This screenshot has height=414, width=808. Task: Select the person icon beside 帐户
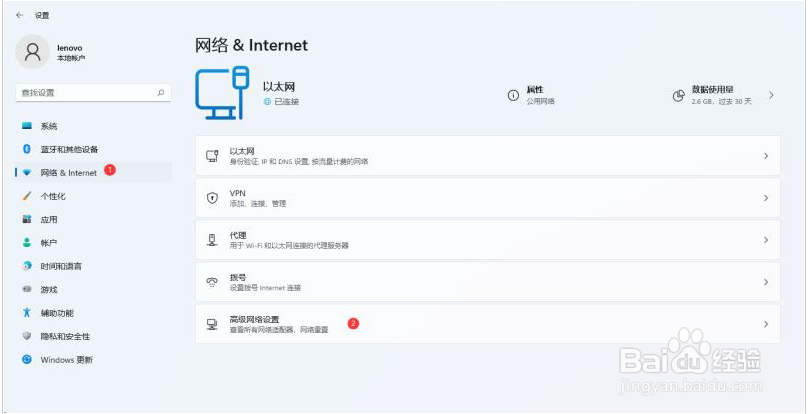click(x=27, y=242)
